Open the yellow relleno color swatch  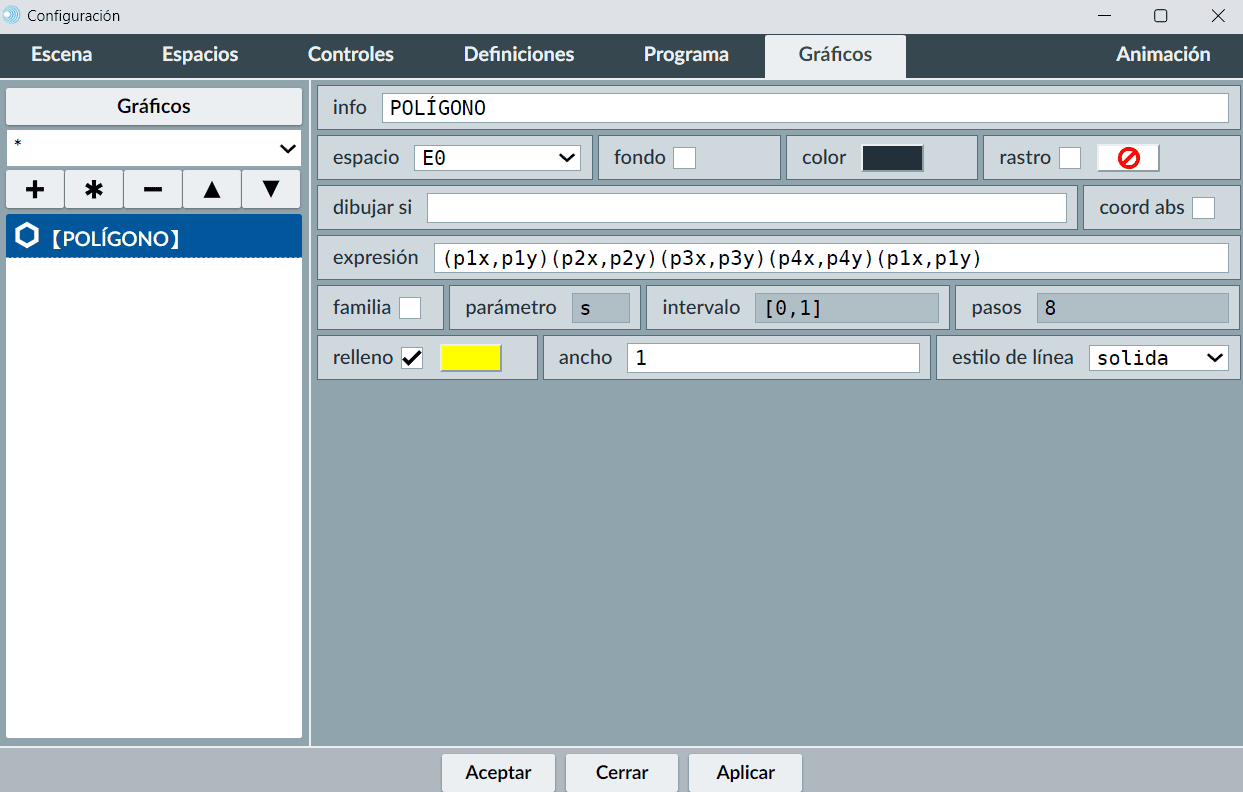471,358
